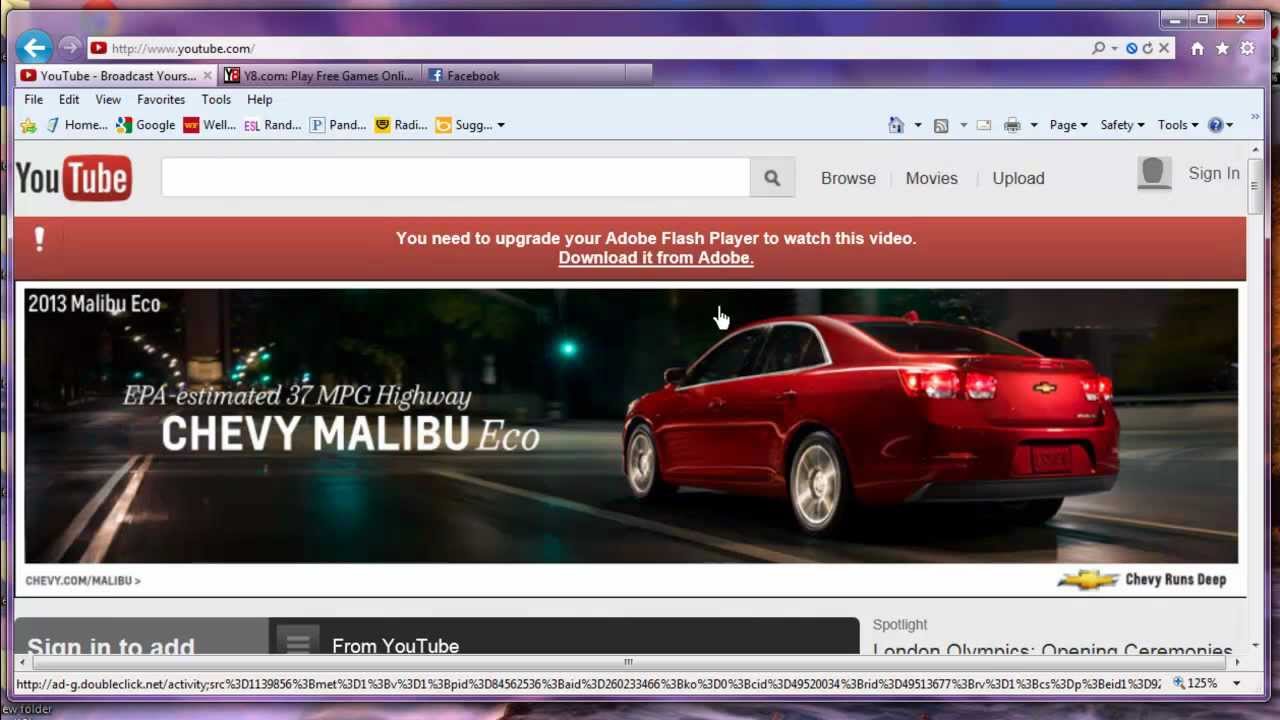This screenshot has width=1280, height=720.
Task: Open the Favorites menu
Action: coord(161,99)
